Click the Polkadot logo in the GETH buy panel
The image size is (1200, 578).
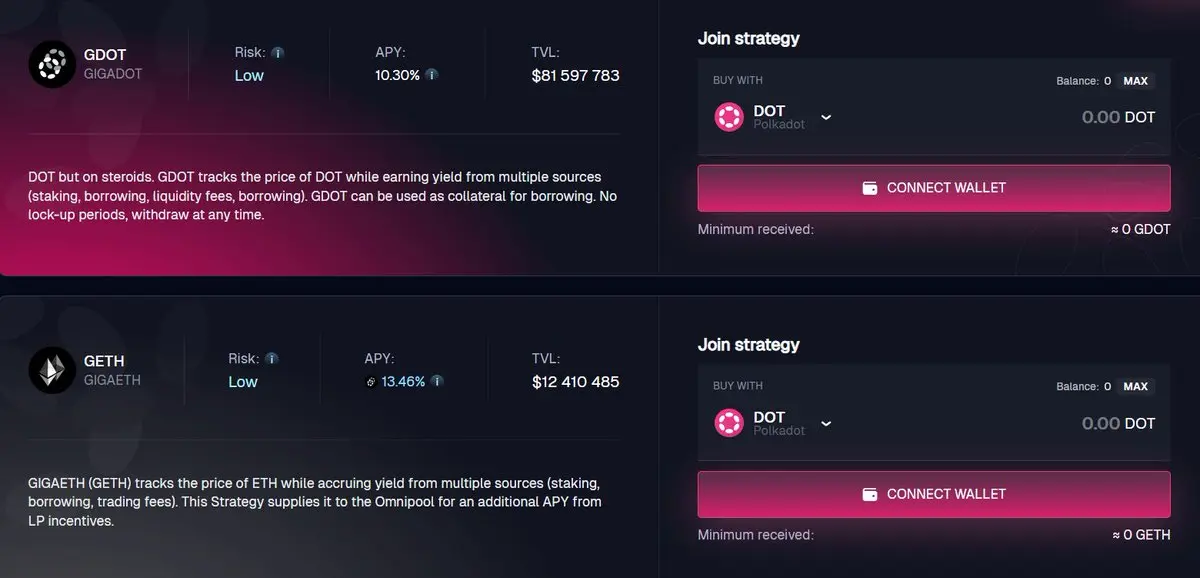(729, 423)
